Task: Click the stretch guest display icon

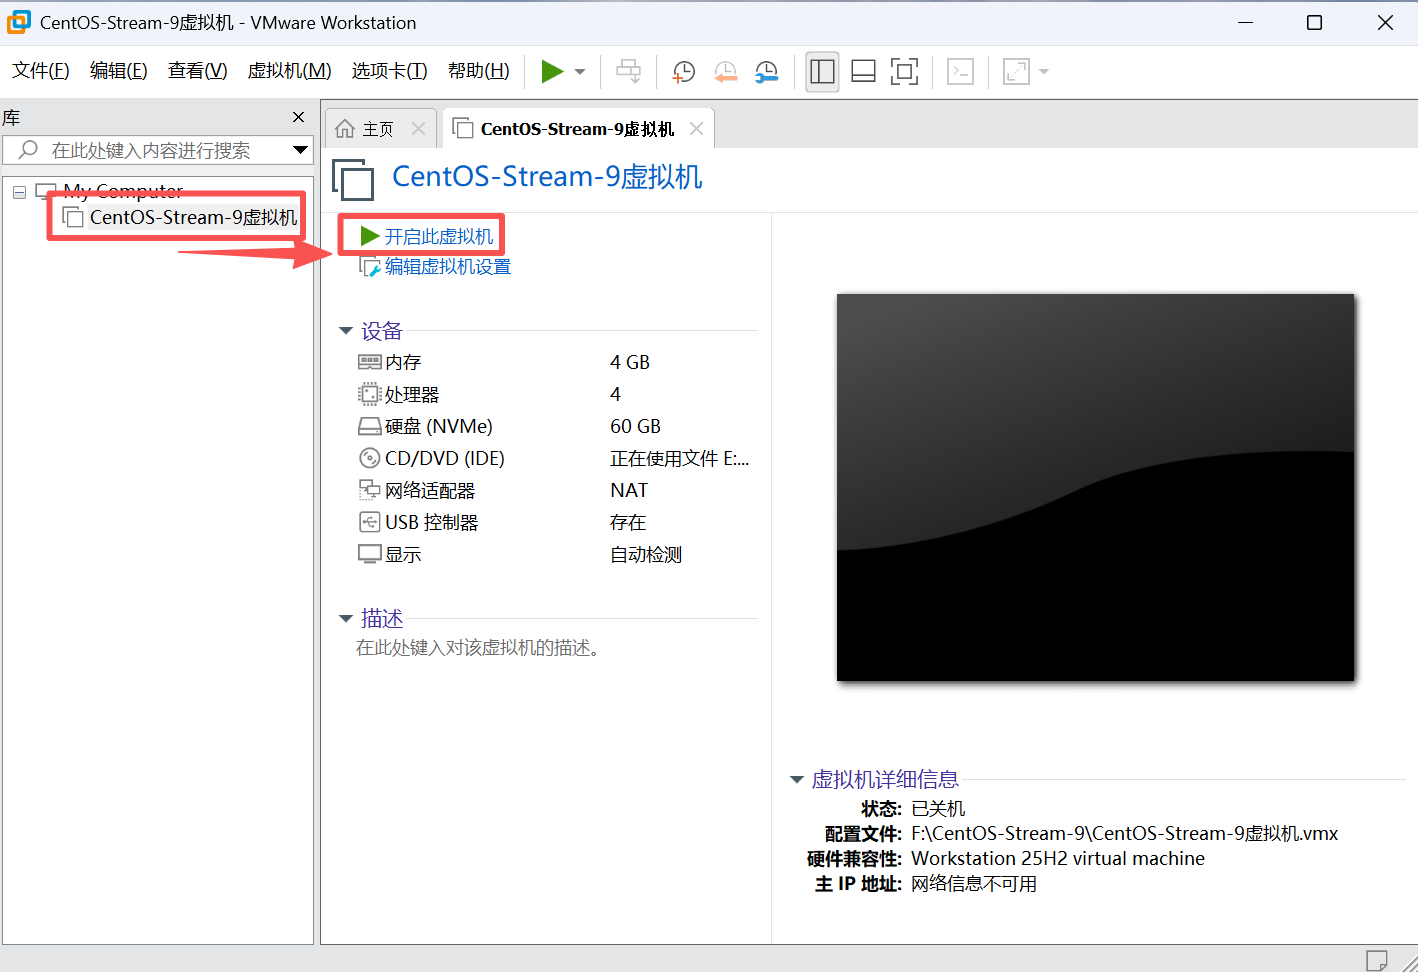Action: [x=1016, y=71]
